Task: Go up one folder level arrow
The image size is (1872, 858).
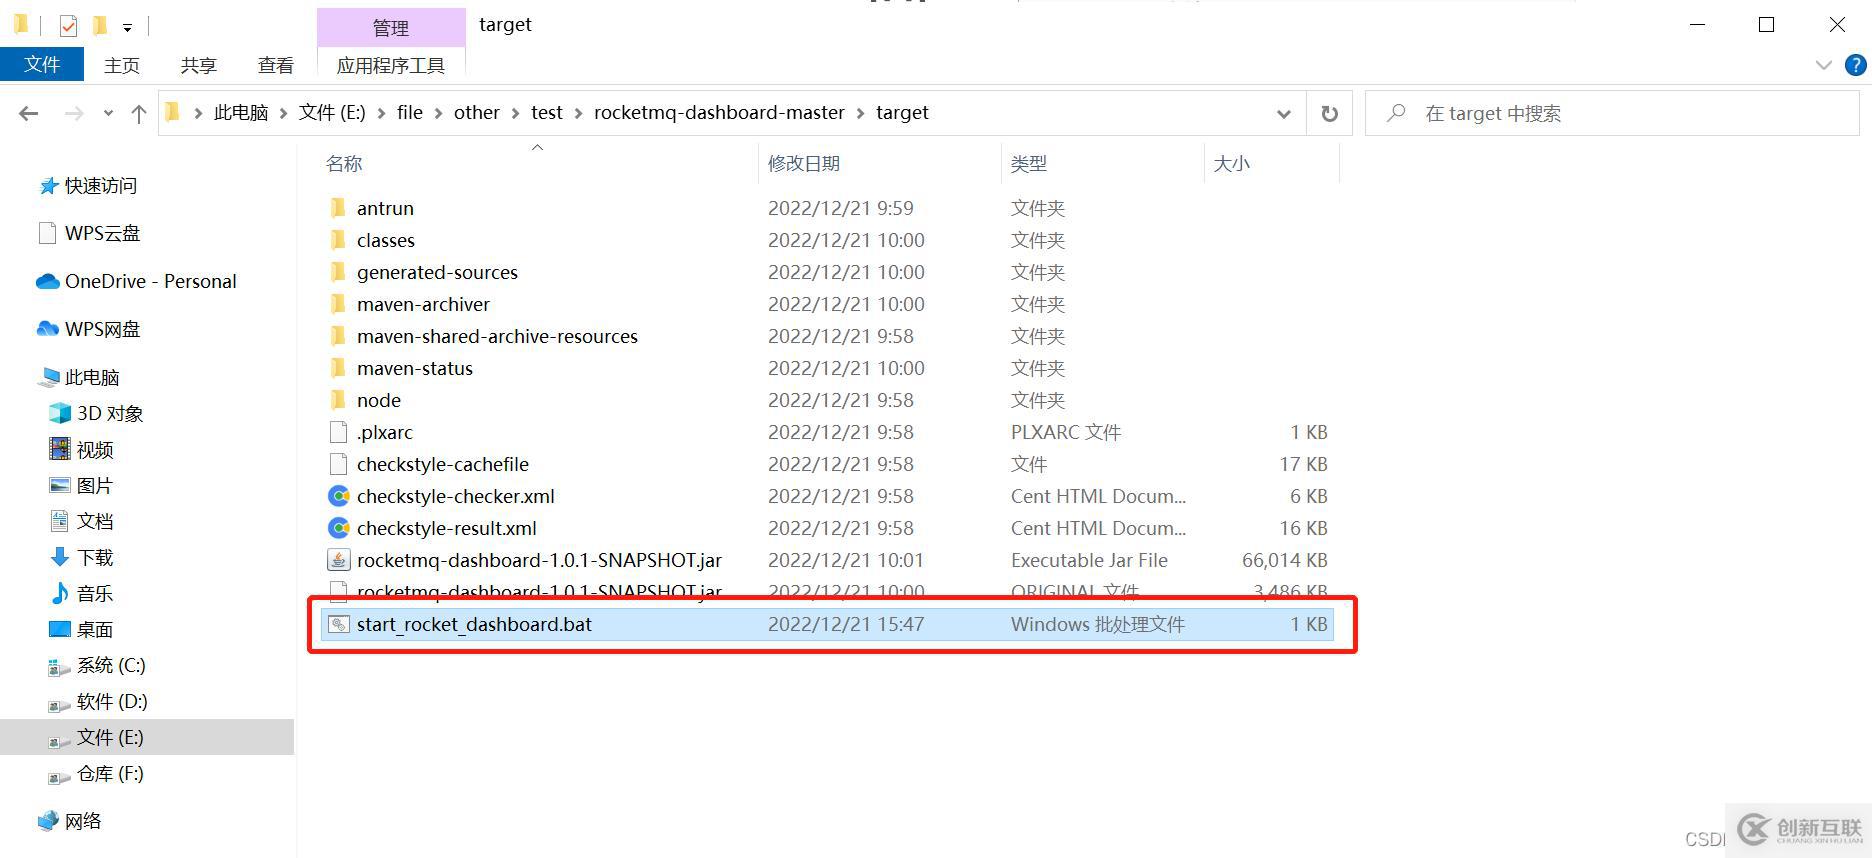Action: pyautogui.click(x=139, y=113)
